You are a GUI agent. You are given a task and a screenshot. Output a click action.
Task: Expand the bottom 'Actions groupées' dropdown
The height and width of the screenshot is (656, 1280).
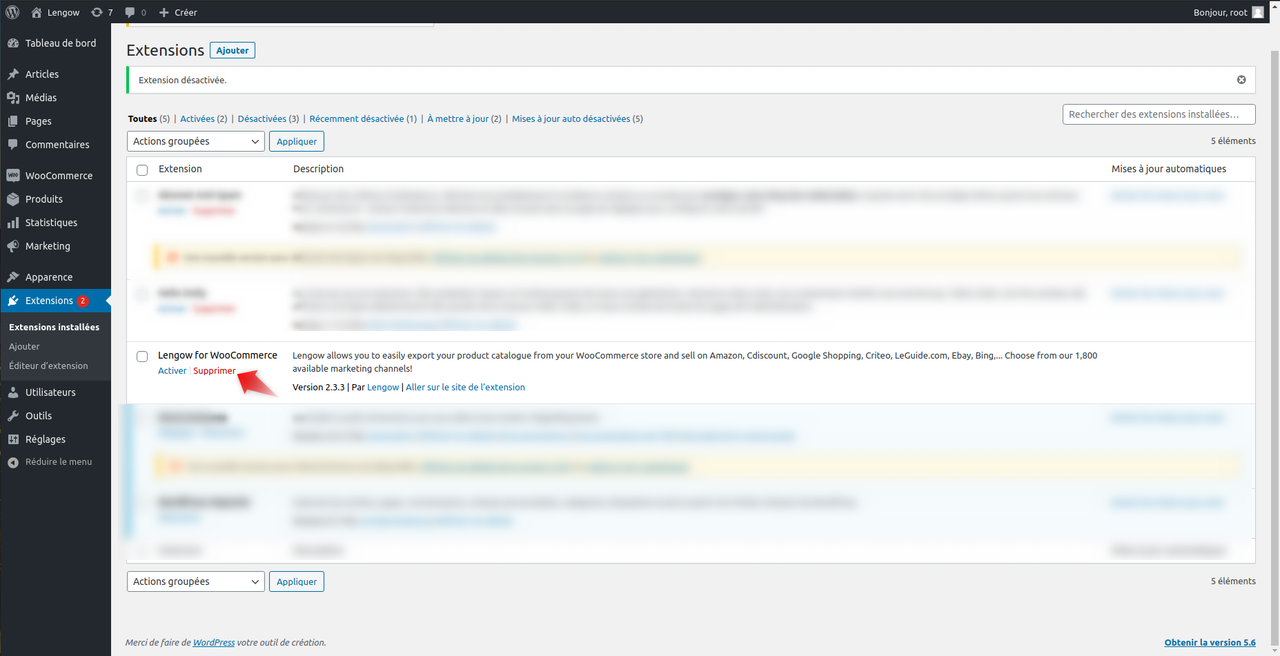tap(196, 582)
